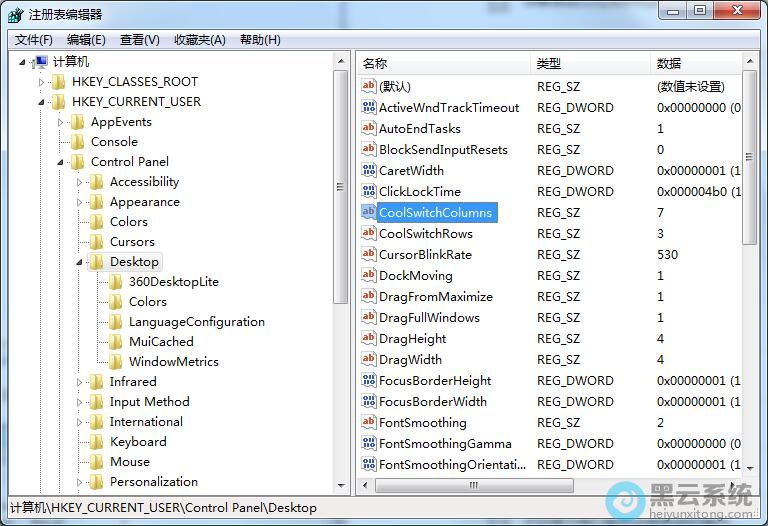Screen dimensions: 768x526
Task: Select the LanguageConfiguration key
Action: click(x=197, y=322)
